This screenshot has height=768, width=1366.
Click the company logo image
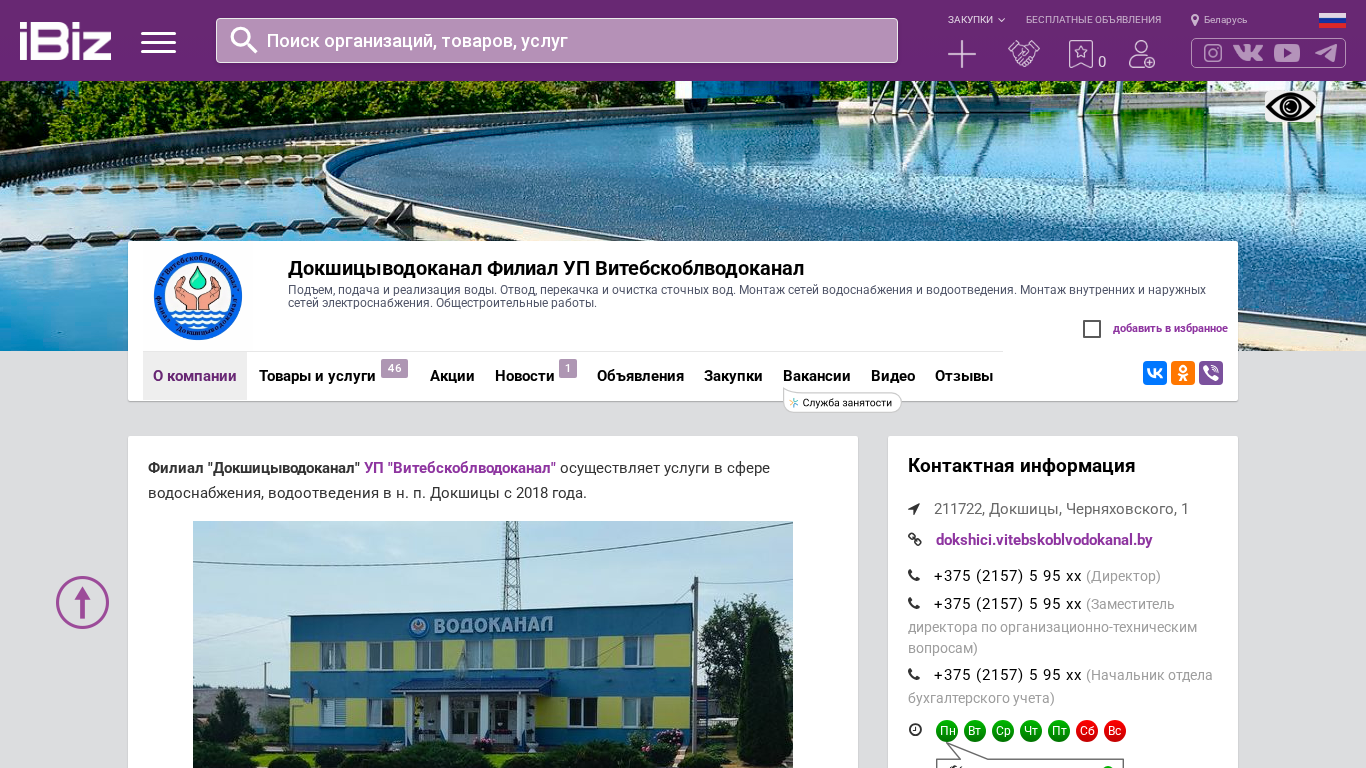pyautogui.click(x=198, y=296)
